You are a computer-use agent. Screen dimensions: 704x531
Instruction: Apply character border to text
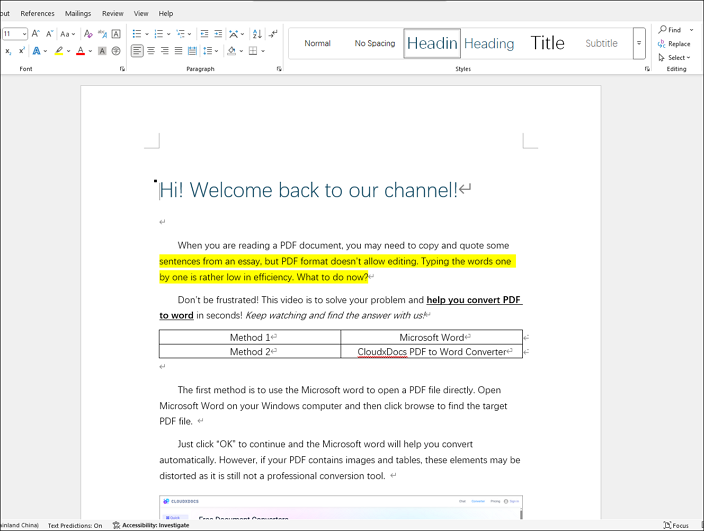click(116, 34)
